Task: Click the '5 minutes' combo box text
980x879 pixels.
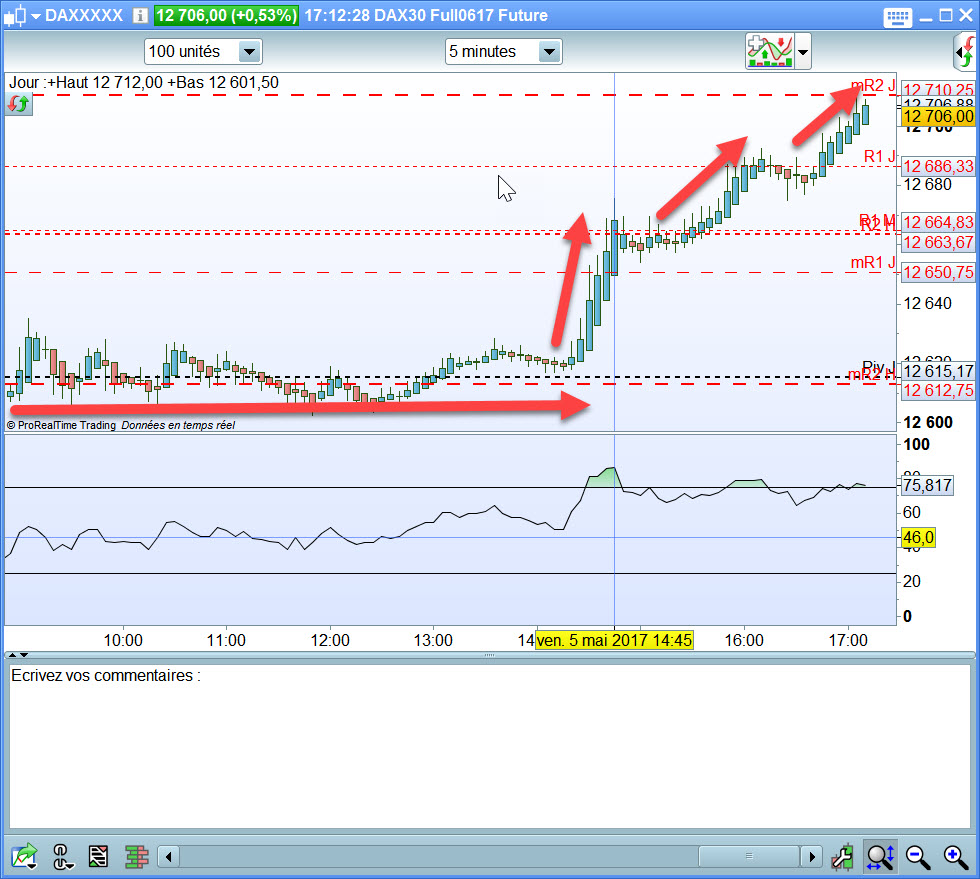Action: (x=482, y=51)
